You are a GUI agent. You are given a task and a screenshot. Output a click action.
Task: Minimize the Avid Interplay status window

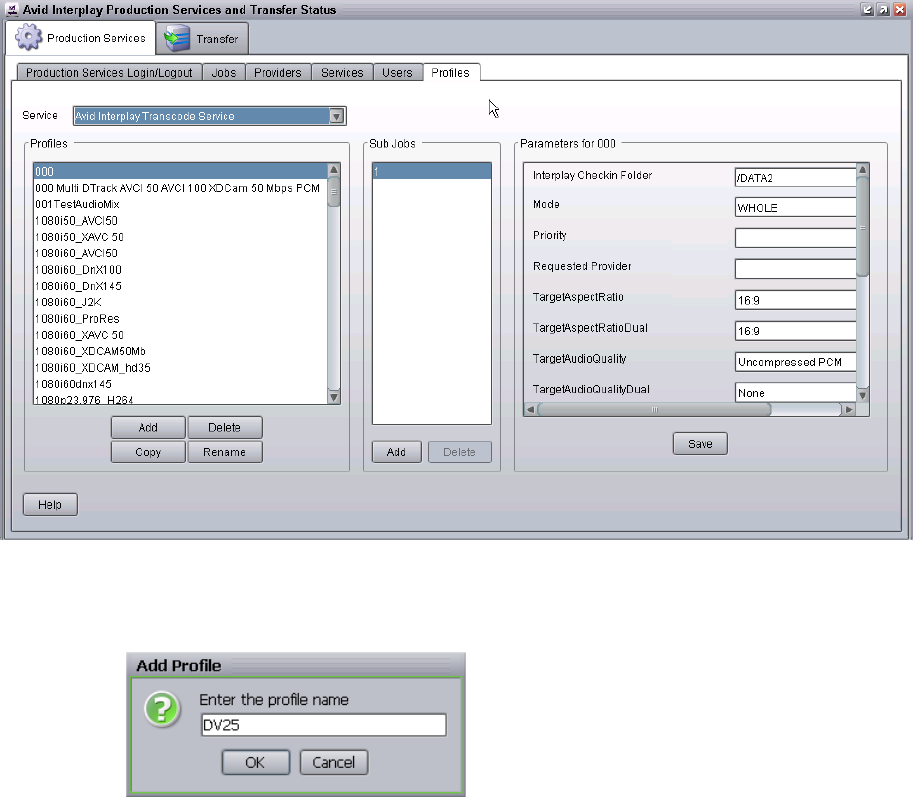pyautogui.click(x=867, y=9)
